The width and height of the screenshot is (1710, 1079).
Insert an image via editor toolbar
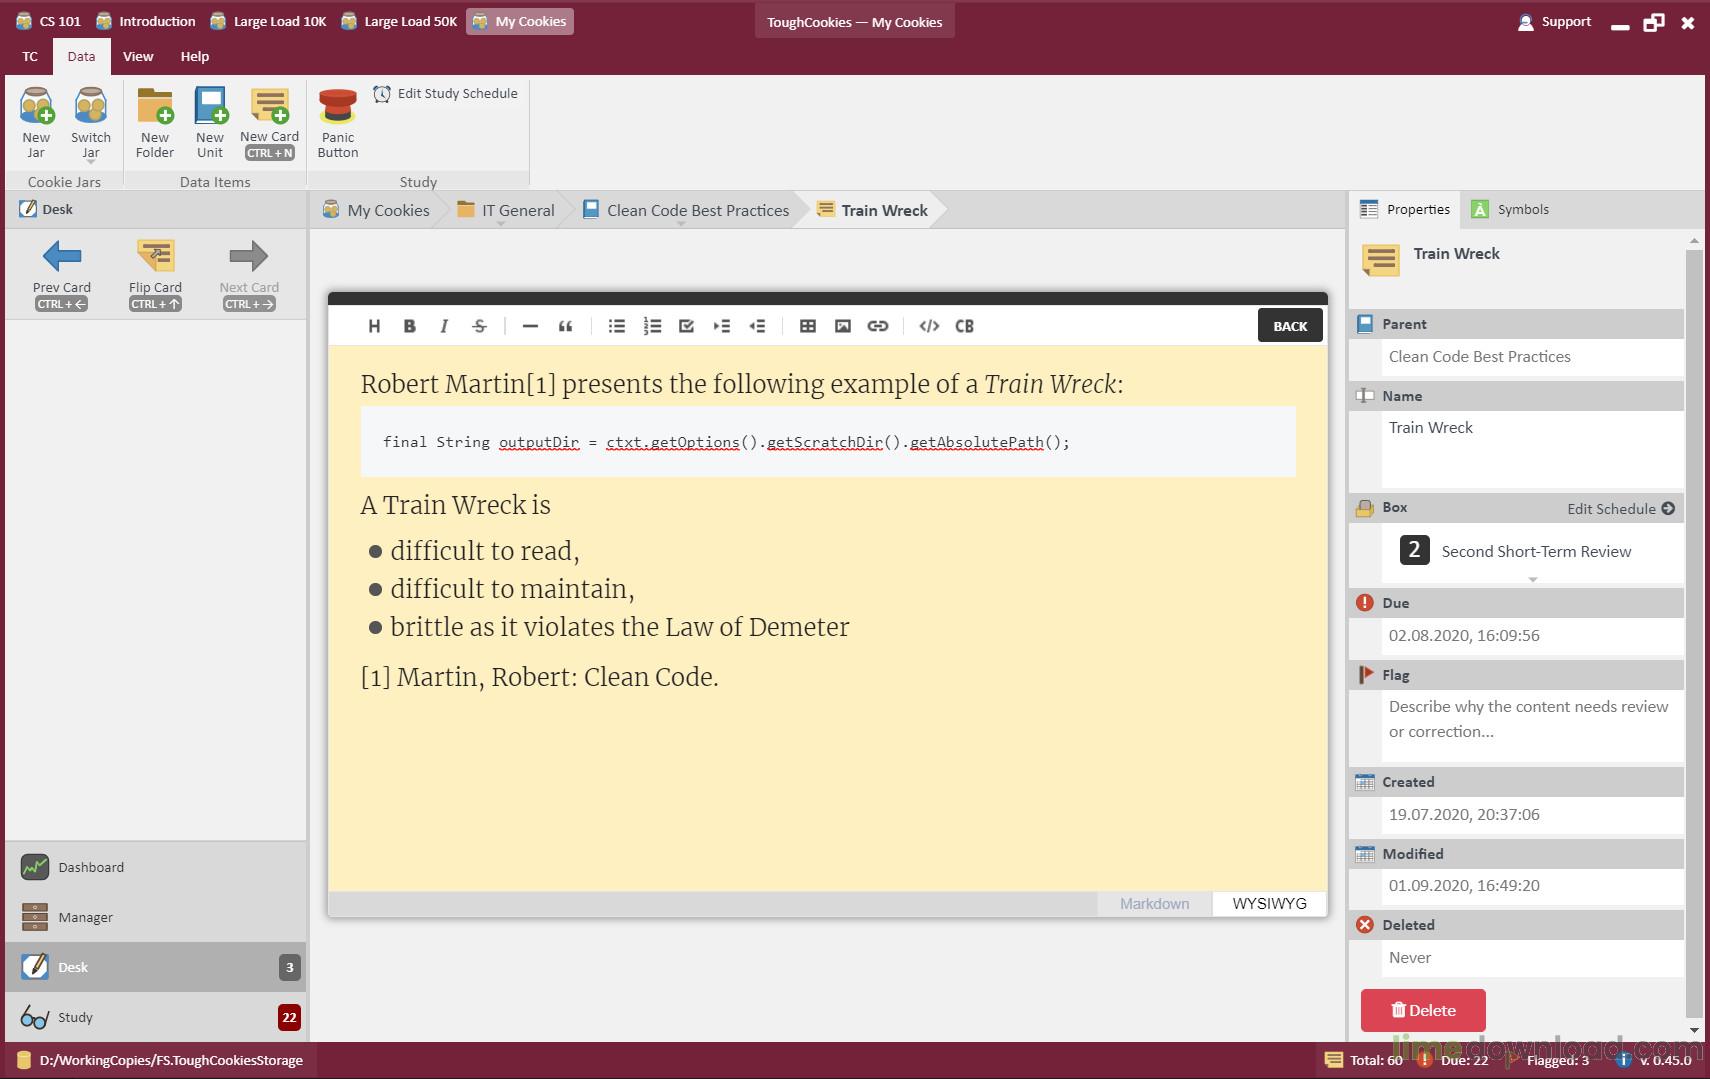(x=843, y=326)
